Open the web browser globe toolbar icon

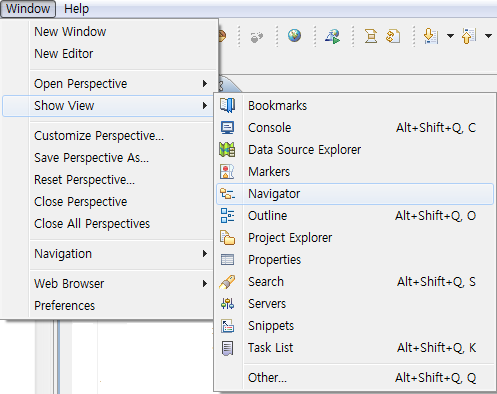coord(294,35)
